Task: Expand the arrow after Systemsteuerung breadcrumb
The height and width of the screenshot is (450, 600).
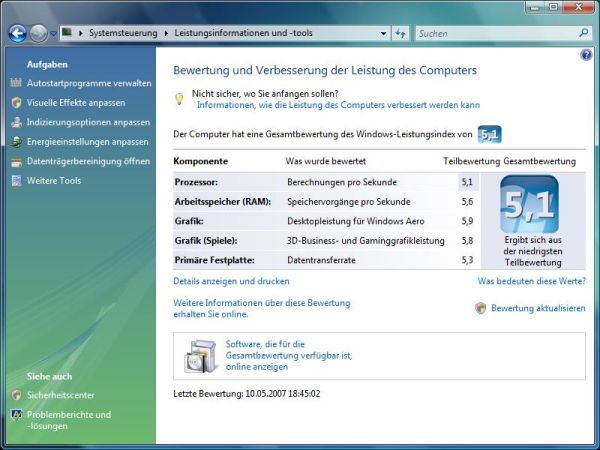Action: point(166,33)
